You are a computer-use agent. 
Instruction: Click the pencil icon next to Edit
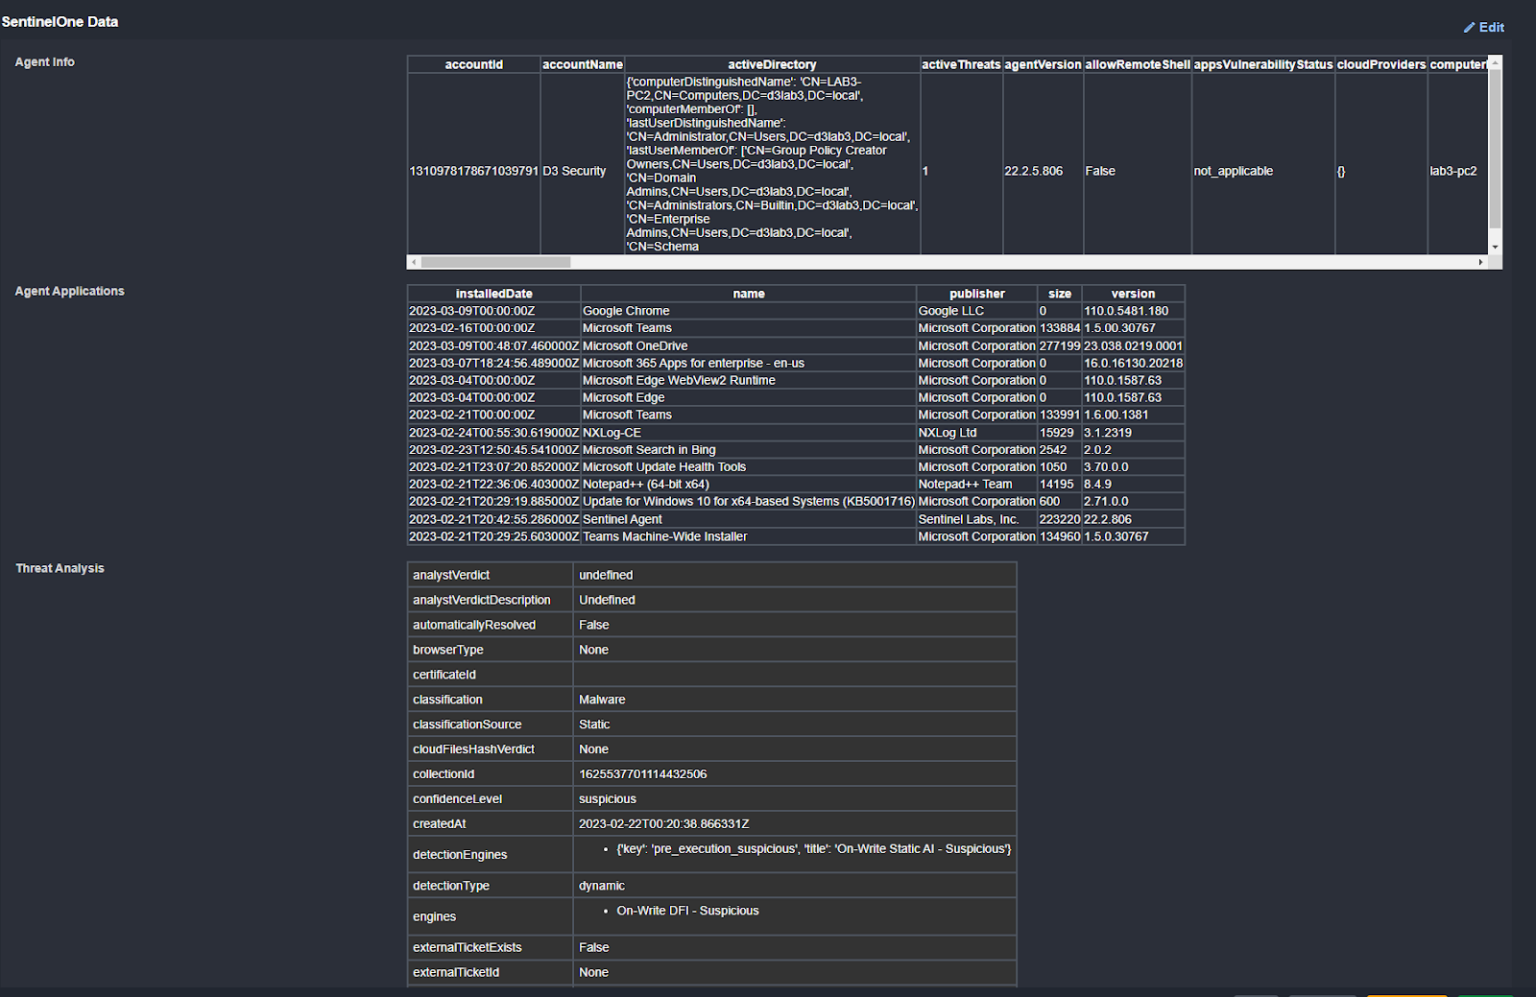[x=1468, y=27]
